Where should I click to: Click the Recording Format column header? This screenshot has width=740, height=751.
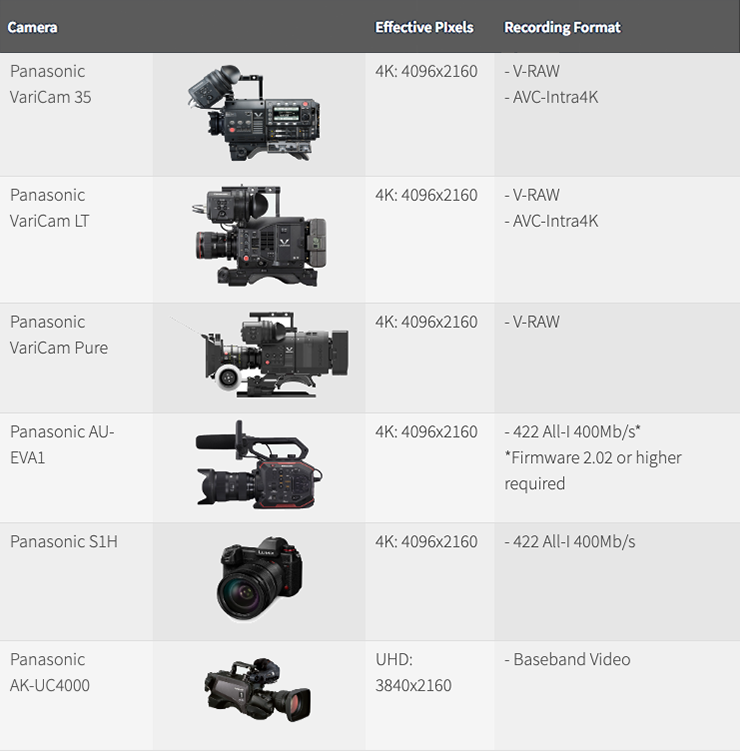[x=562, y=27]
